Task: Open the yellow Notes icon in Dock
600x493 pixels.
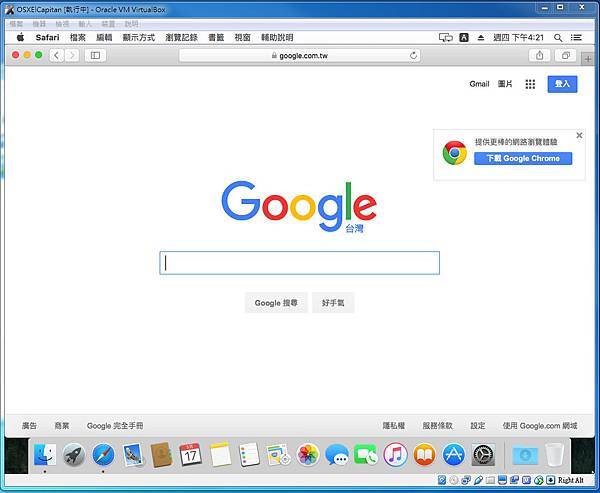Action: 220,455
